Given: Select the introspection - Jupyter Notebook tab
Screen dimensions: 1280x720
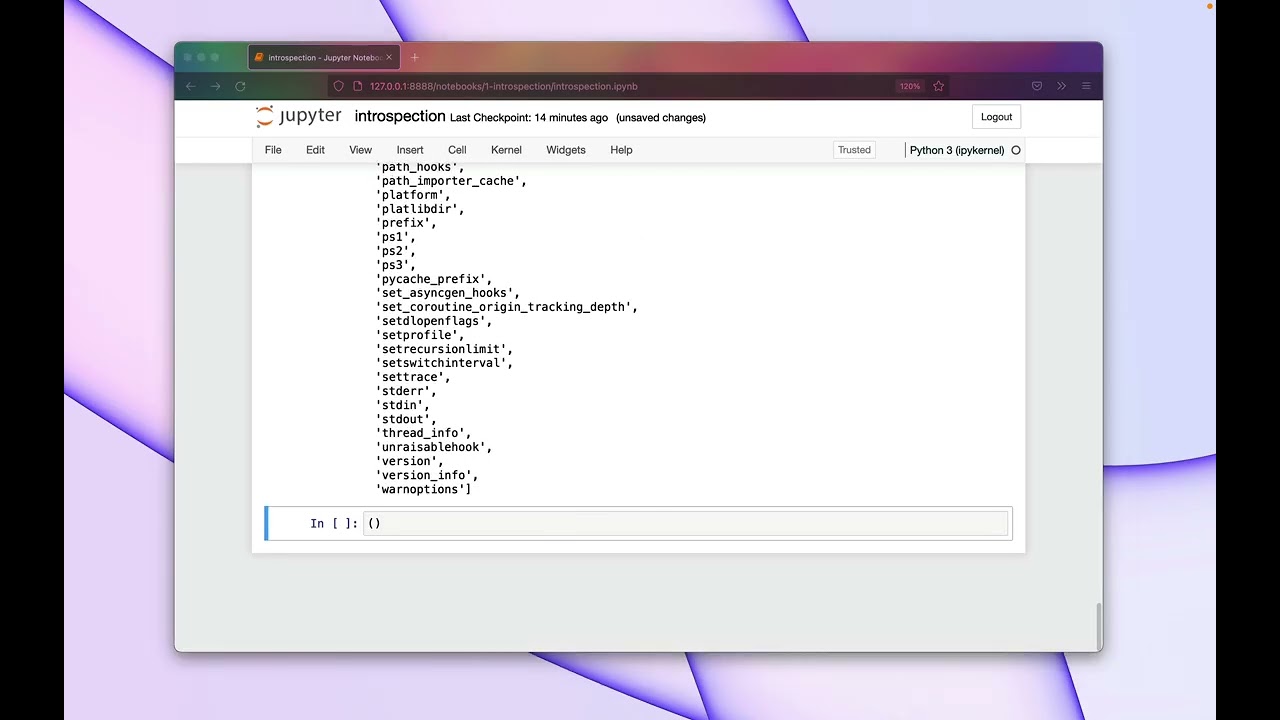Looking at the screenshot, I should point(323,57).
